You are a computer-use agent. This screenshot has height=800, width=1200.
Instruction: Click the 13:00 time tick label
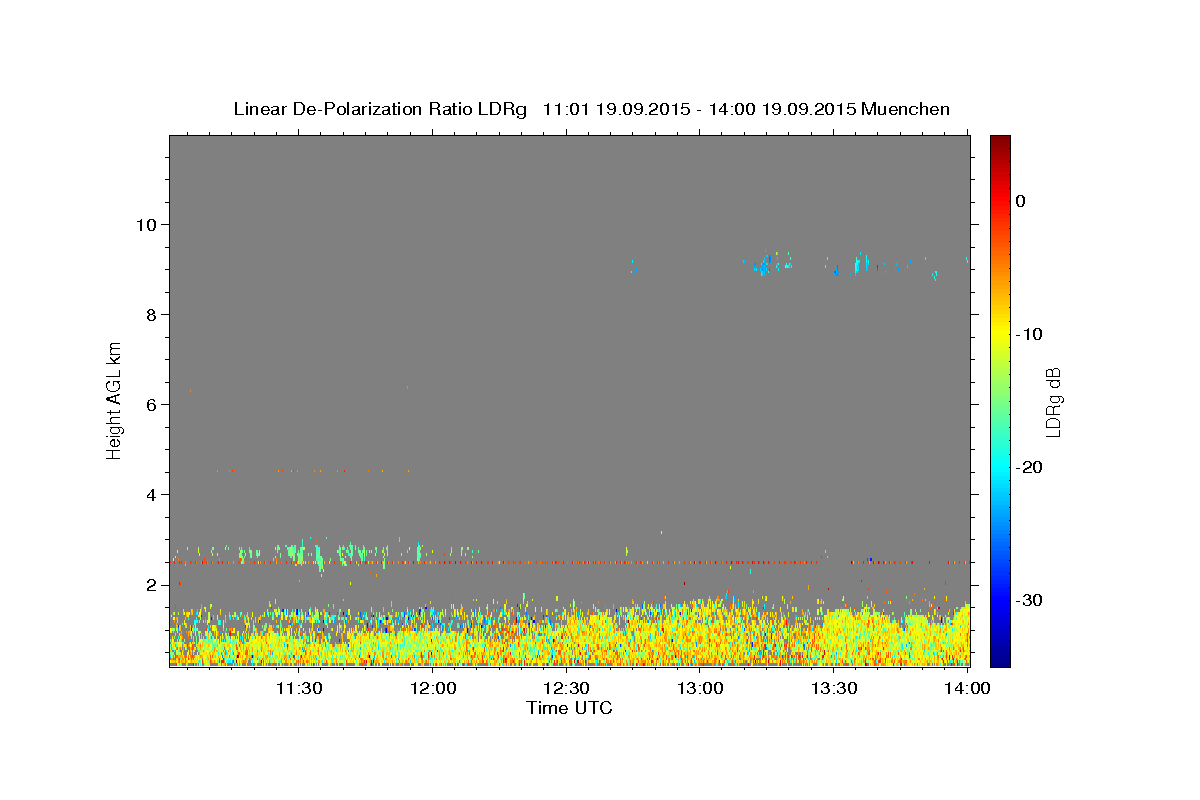700,688
